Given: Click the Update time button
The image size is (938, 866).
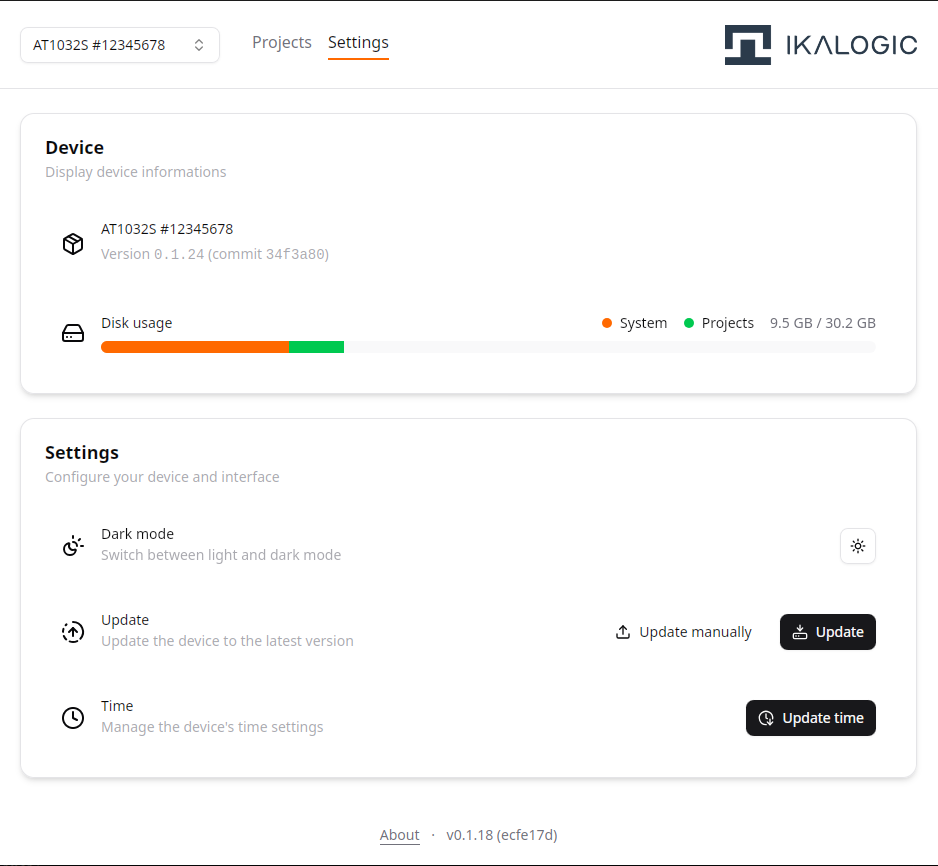Looking at the screenshot, I should (x=810, y=718).
